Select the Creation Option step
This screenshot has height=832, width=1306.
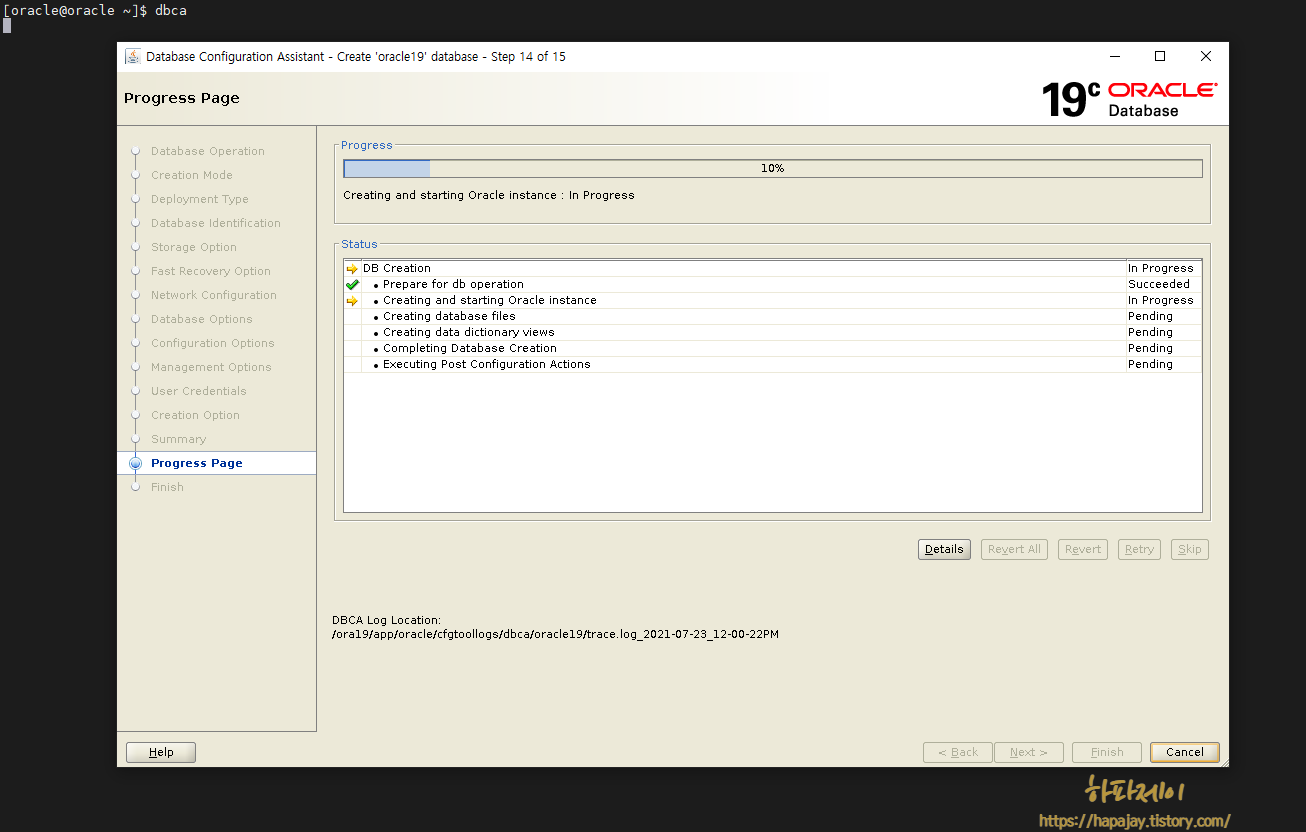tap(196, 415)
